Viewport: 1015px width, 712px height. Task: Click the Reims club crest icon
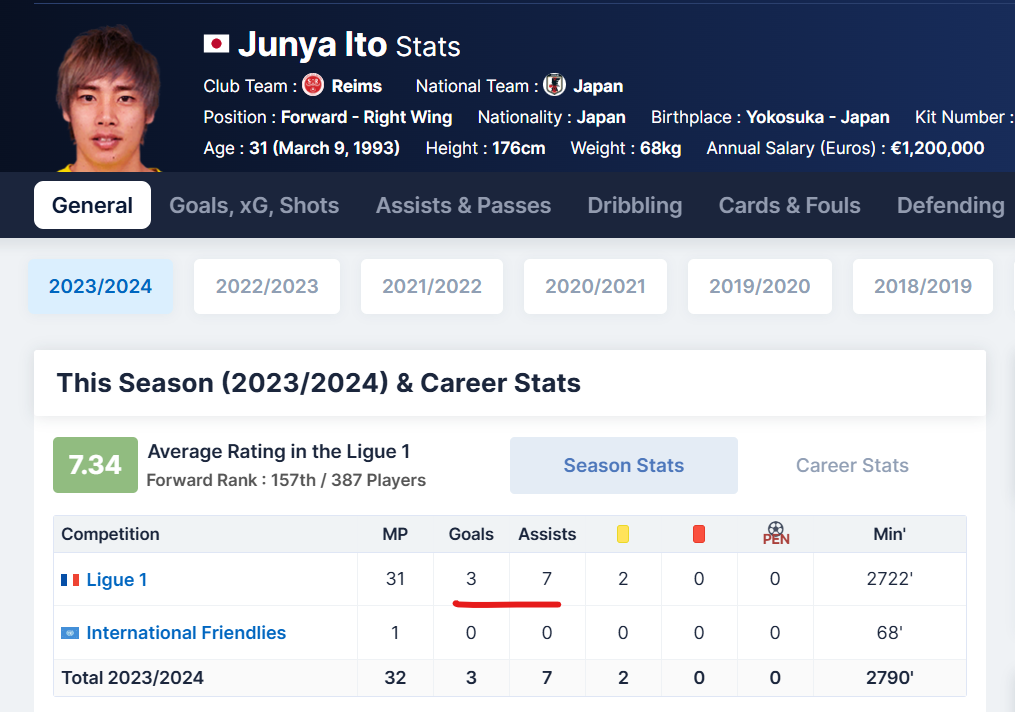pyautogui.click(x=313, y=85)
